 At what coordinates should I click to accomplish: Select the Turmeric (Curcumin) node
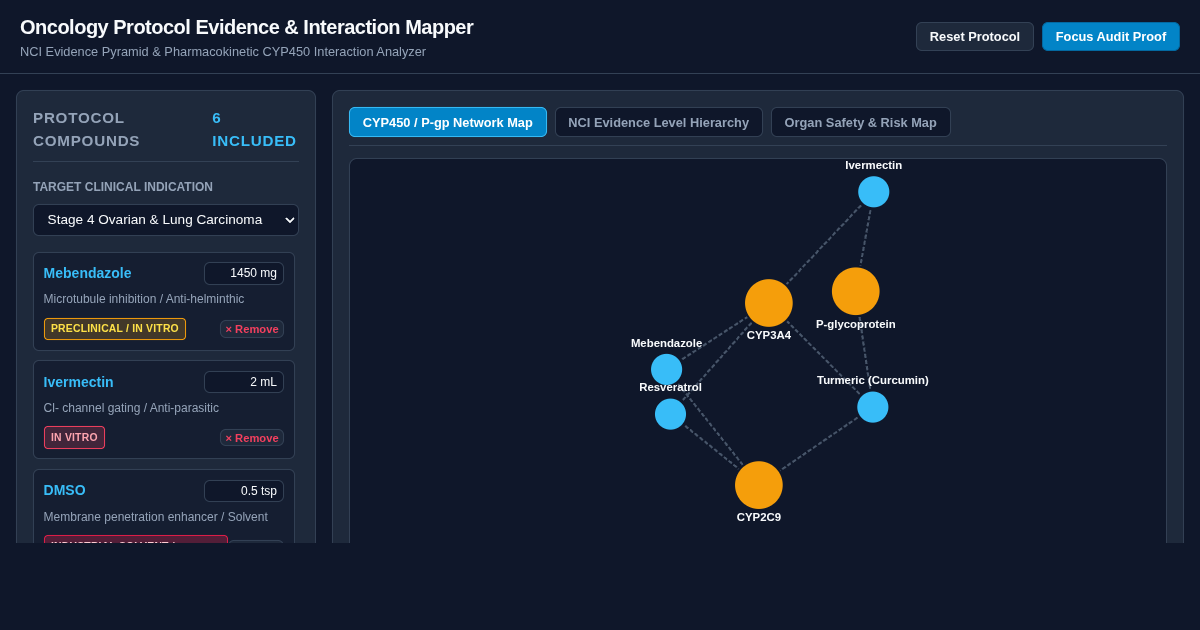tap(873, 407)
